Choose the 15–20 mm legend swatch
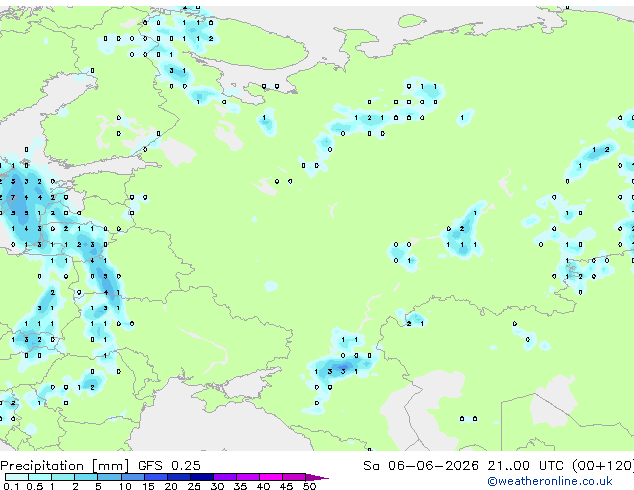This screenshot has width=634, height=490. click(155, 477)
